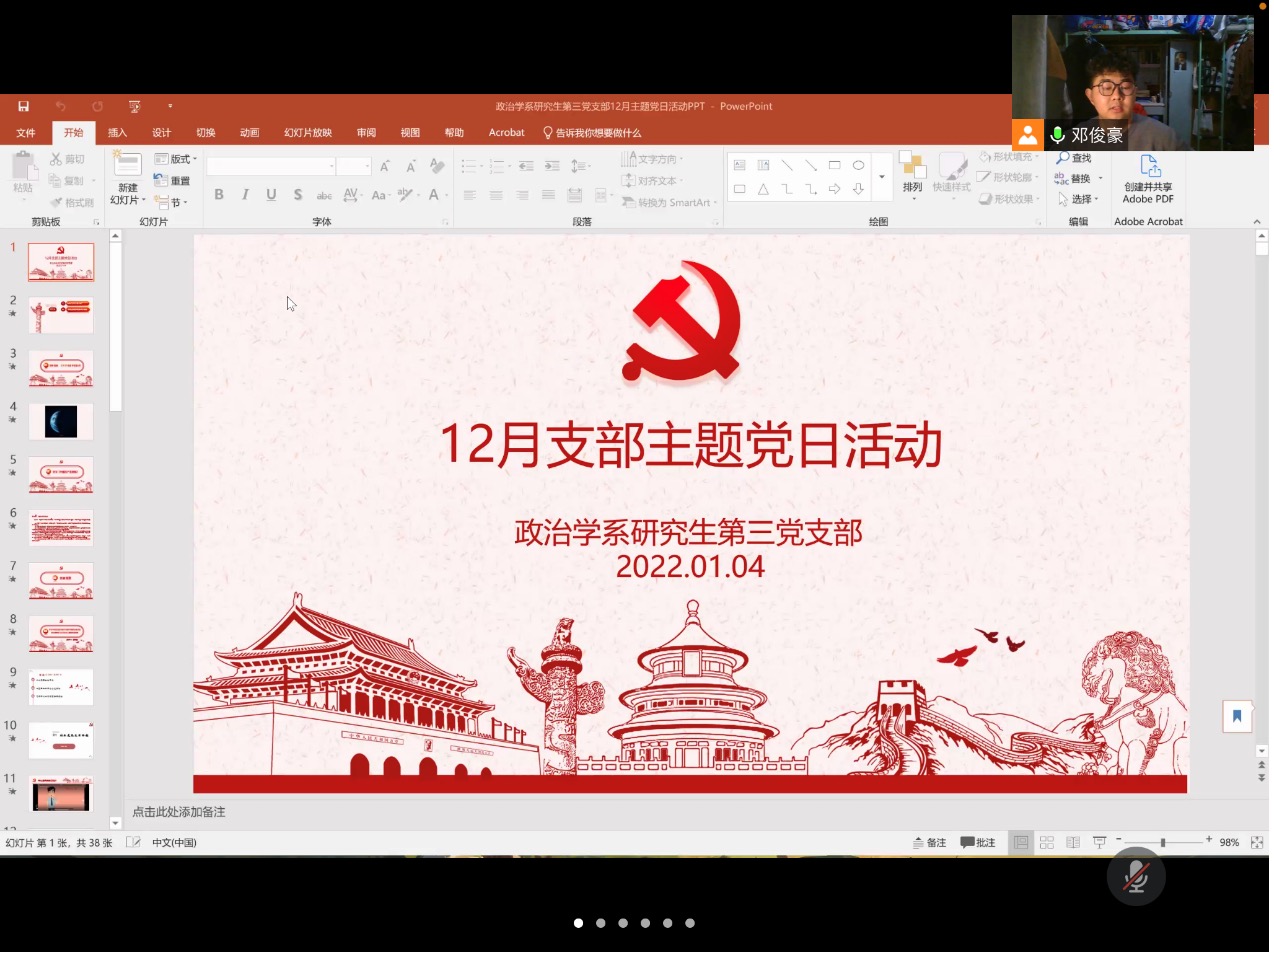This screenshot has height=956, width=1274.
Task: Open the Insert (插入) ribbon tab
Action: pos(117,133)
